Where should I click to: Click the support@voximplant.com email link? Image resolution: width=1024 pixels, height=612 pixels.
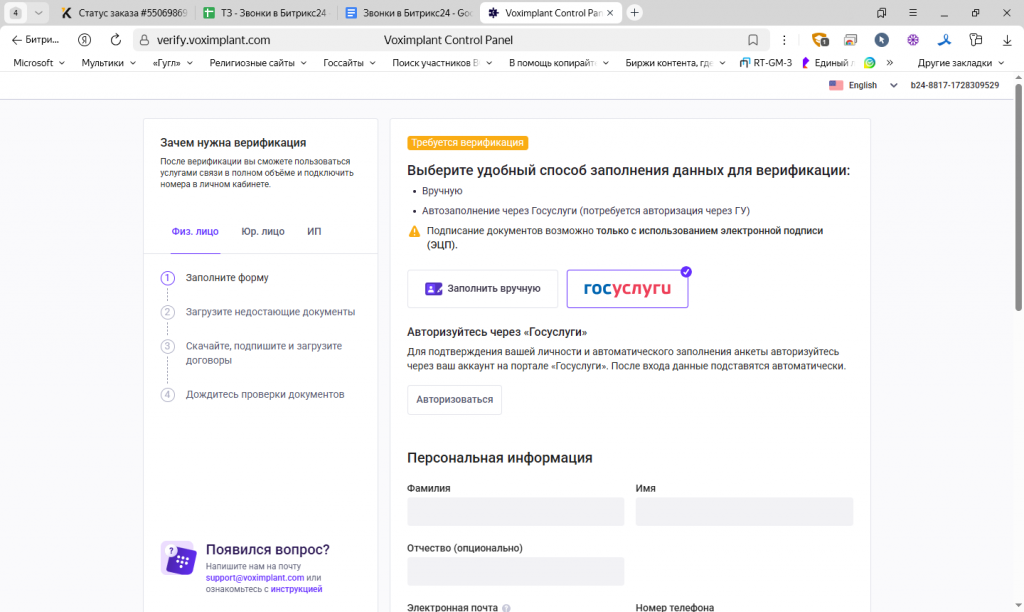pos(255,578)
